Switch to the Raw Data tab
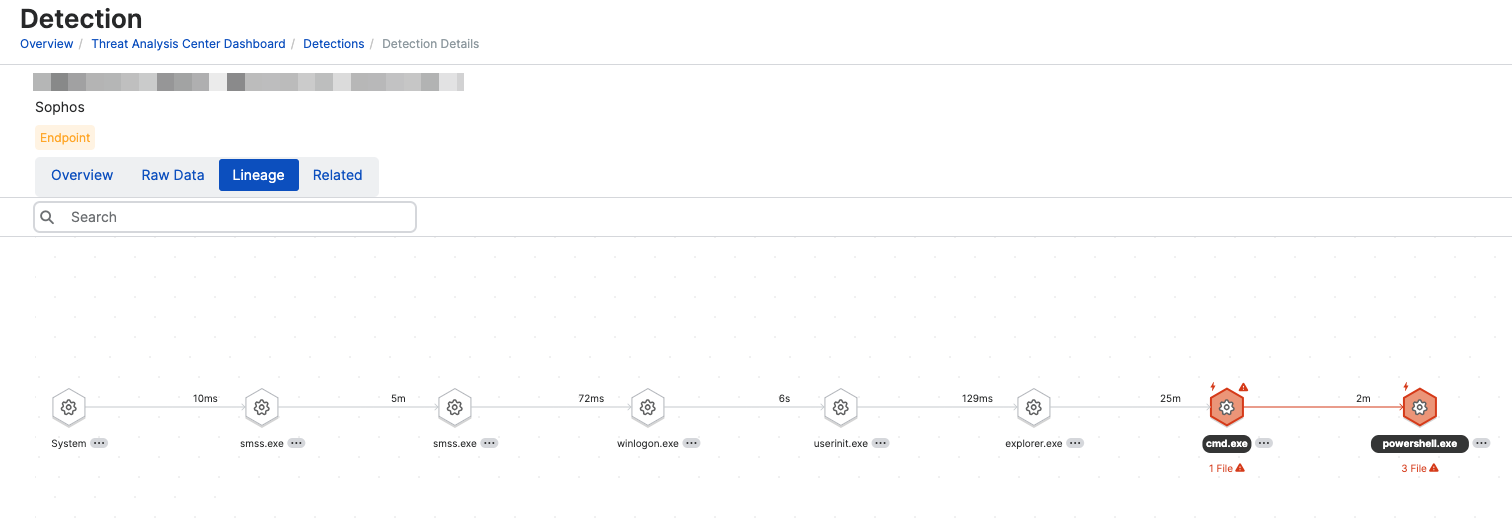The image size is (1512, 528). [173, 175]
